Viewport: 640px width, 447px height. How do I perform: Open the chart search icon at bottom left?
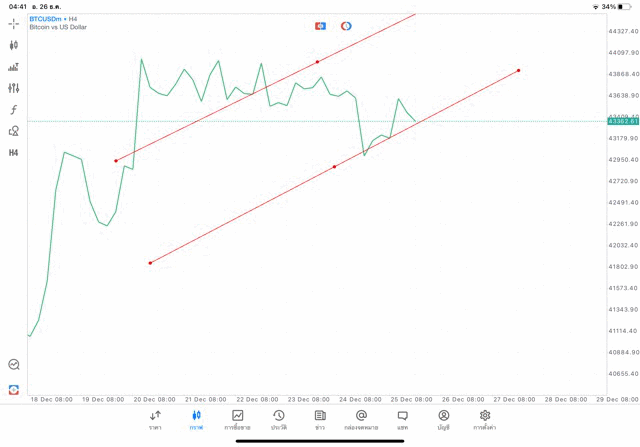14,365
